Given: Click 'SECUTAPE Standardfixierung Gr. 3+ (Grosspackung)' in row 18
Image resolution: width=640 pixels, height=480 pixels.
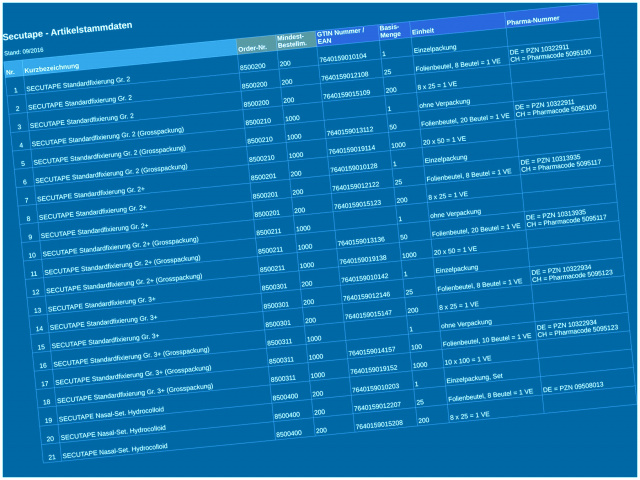Looking at the screenshot, I should pos(135,393).
